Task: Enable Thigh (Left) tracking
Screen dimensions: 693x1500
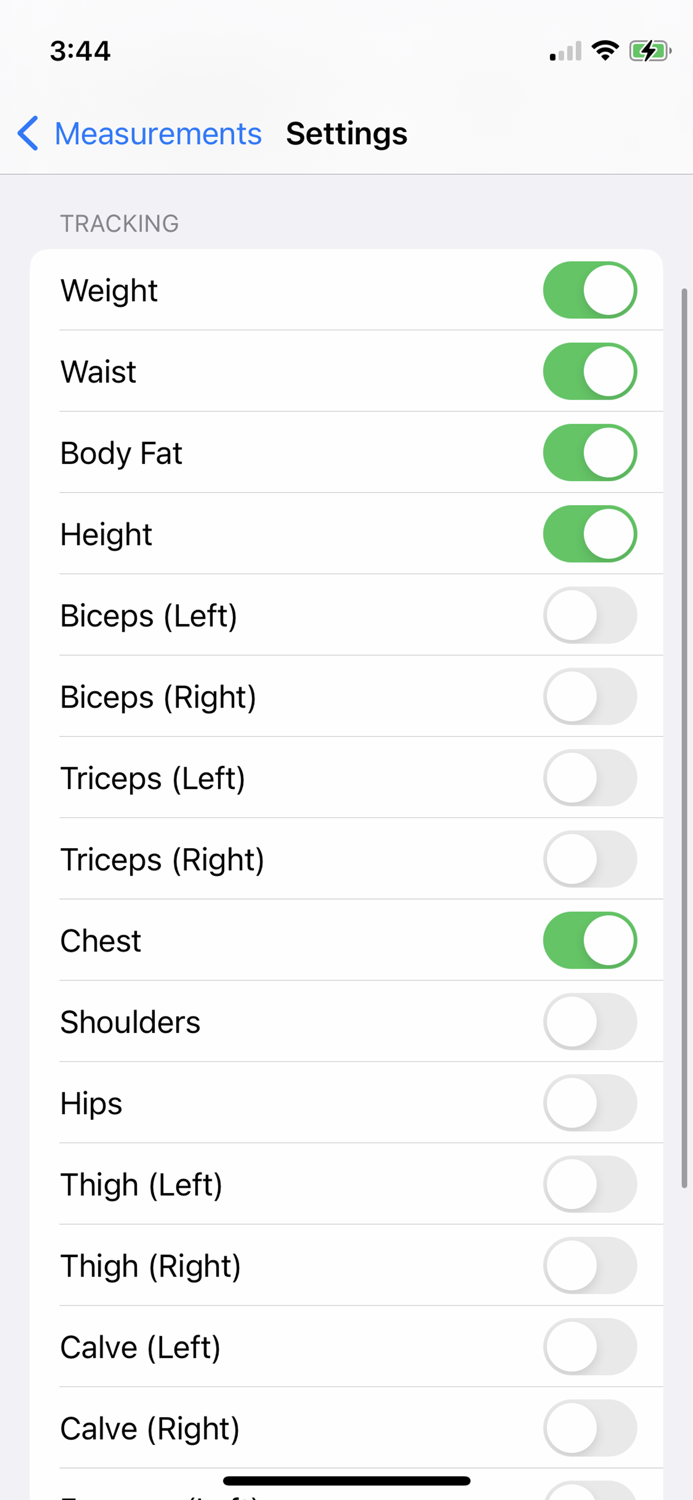Action: click(x=590, y=1184)
